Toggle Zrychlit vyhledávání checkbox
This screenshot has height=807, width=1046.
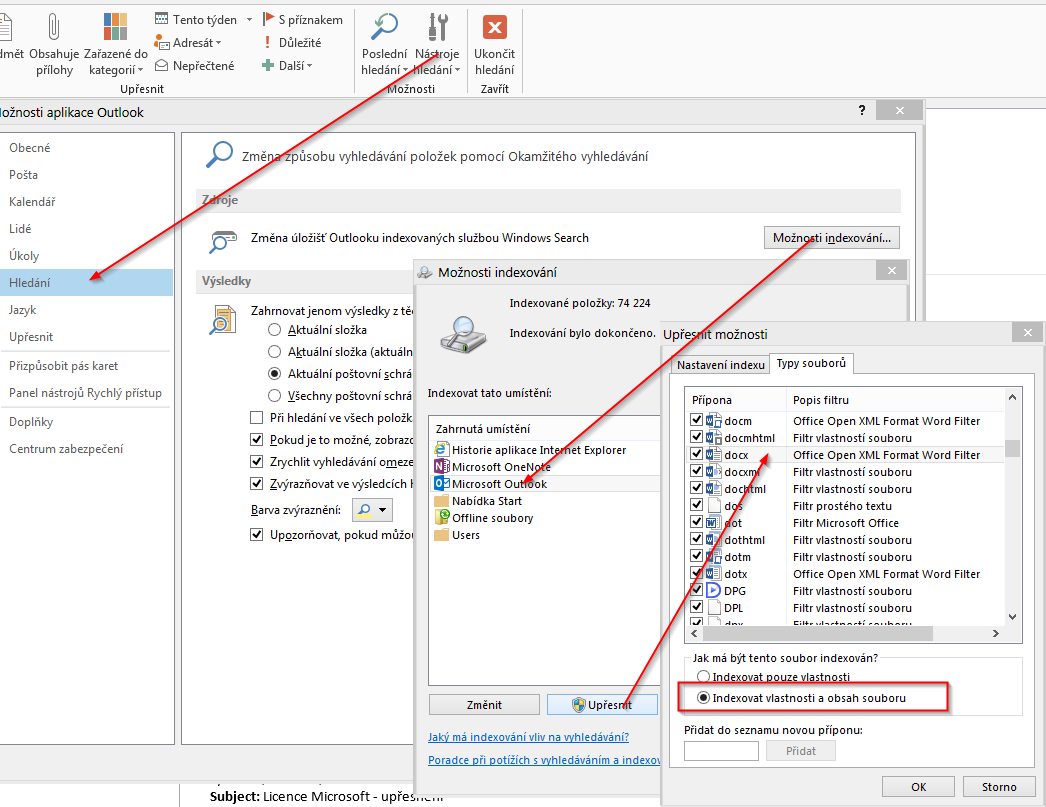256,462
